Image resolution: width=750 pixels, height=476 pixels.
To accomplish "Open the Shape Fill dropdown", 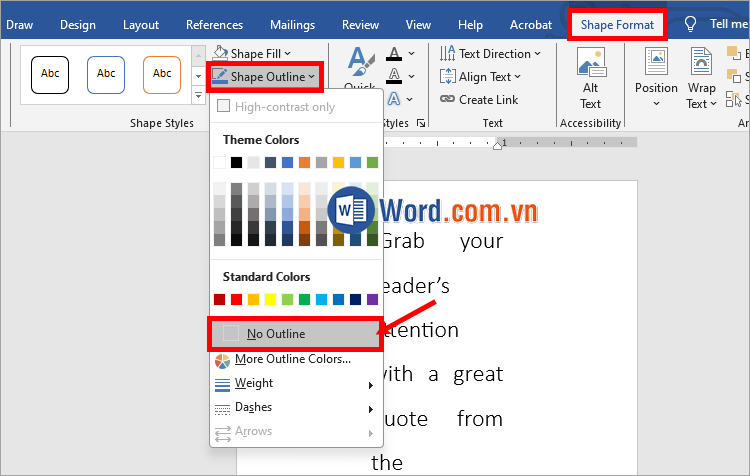I will coord(254,54).
